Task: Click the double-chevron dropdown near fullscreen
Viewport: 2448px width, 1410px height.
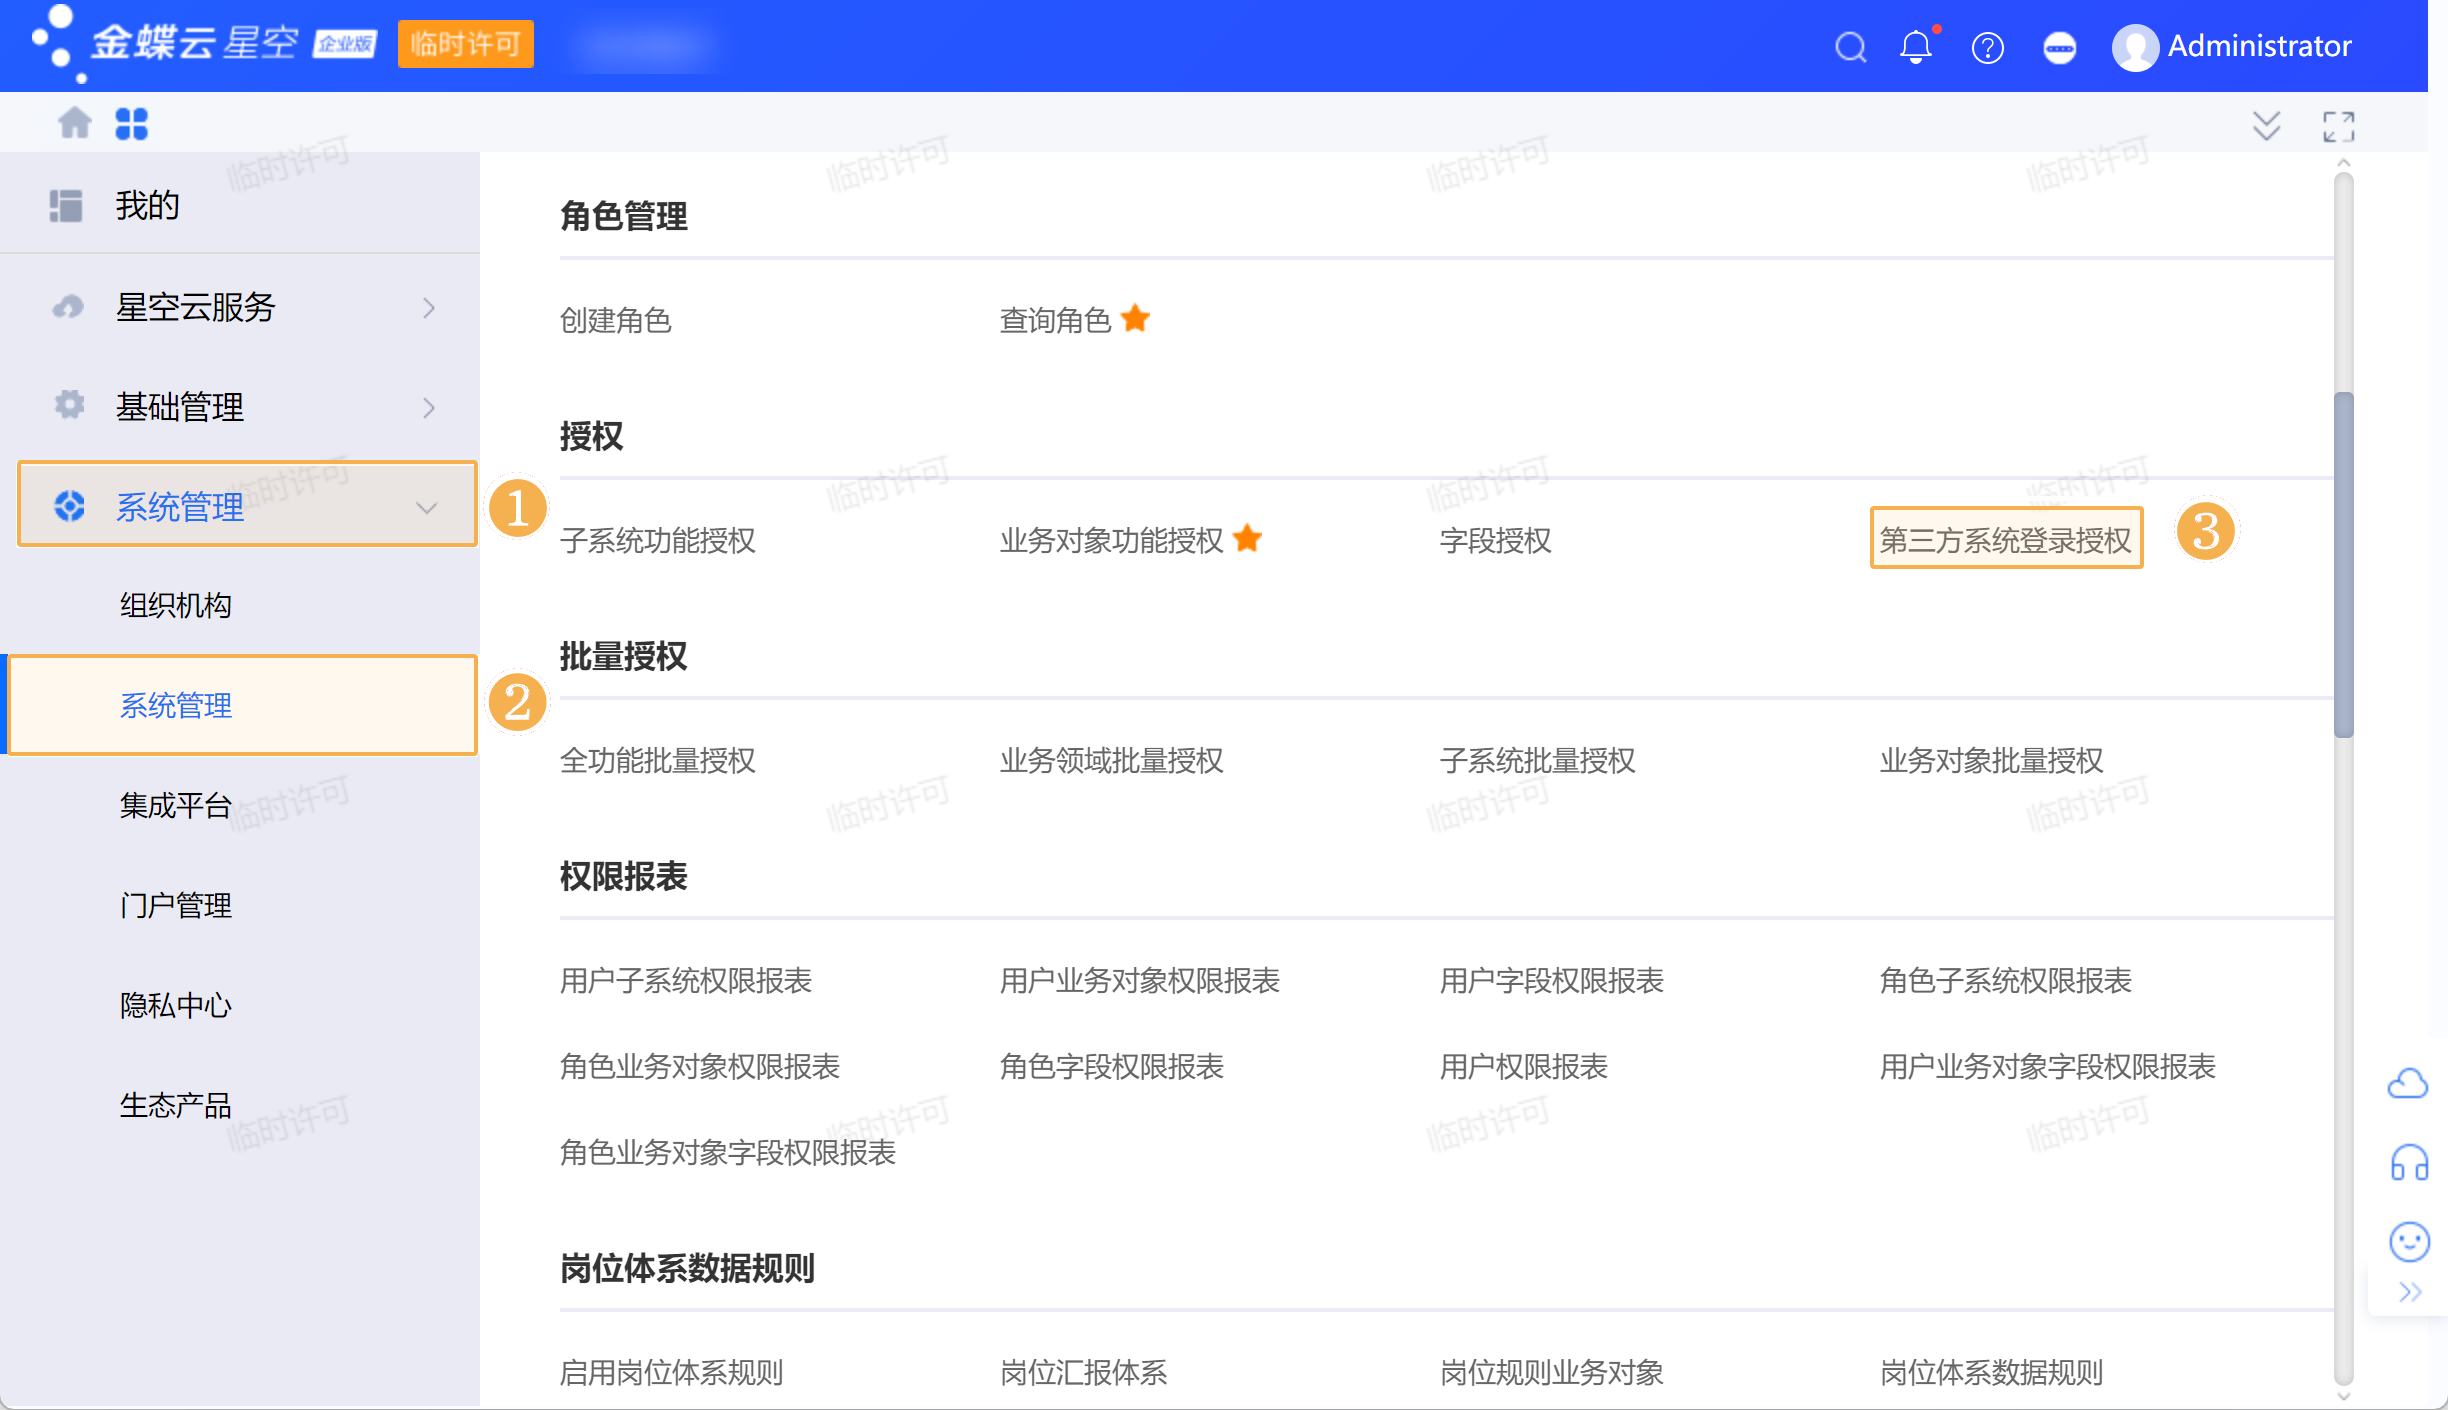Action: 2266,127
